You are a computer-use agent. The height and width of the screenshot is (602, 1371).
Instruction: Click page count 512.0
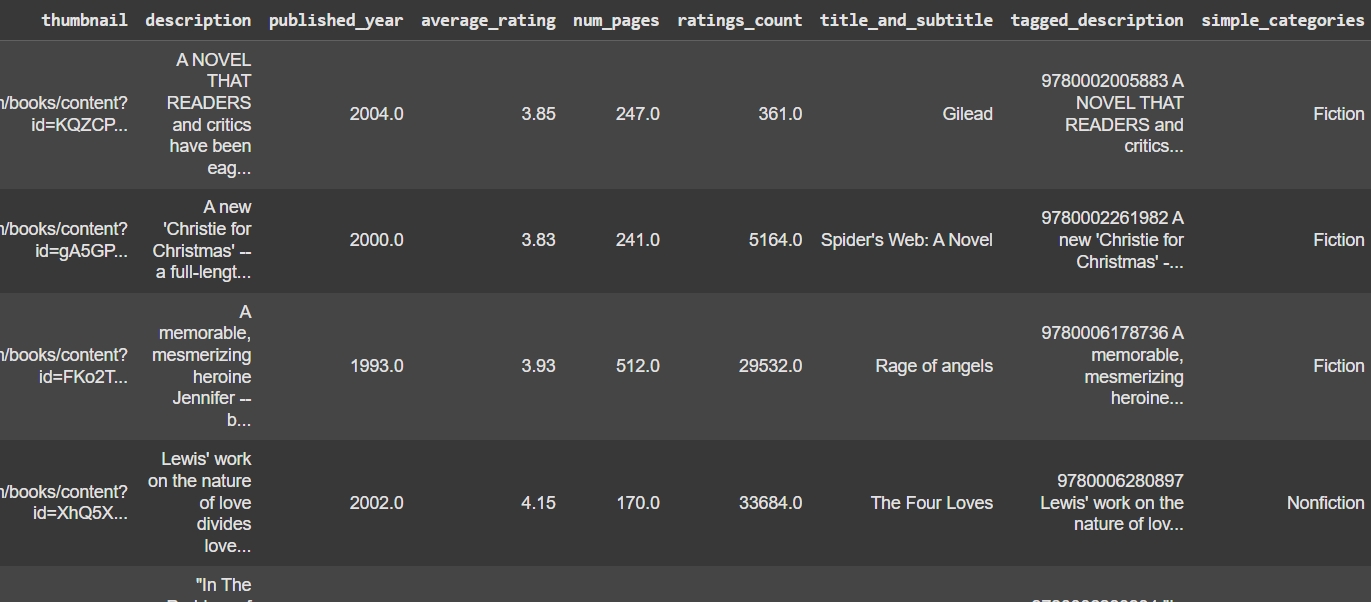[638, 366]
